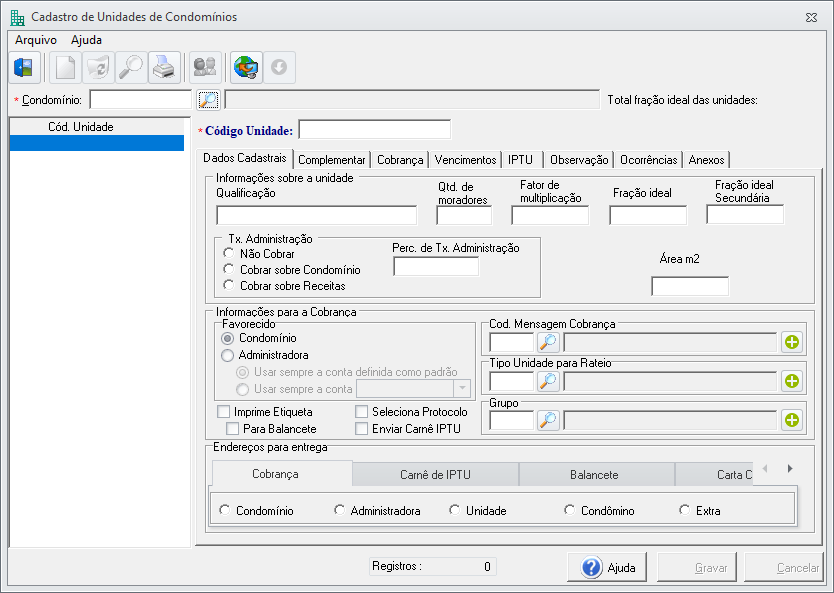Enable Imprime Etiqueta checkbox
The image size is (834, 593).
coord(223,412)
